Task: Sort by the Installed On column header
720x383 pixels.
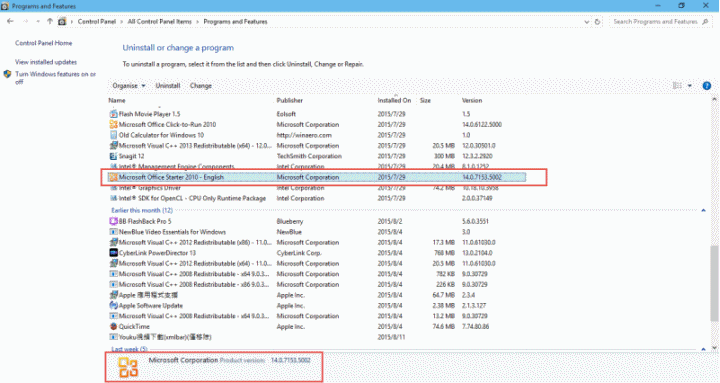Action: tap(394, 101)
